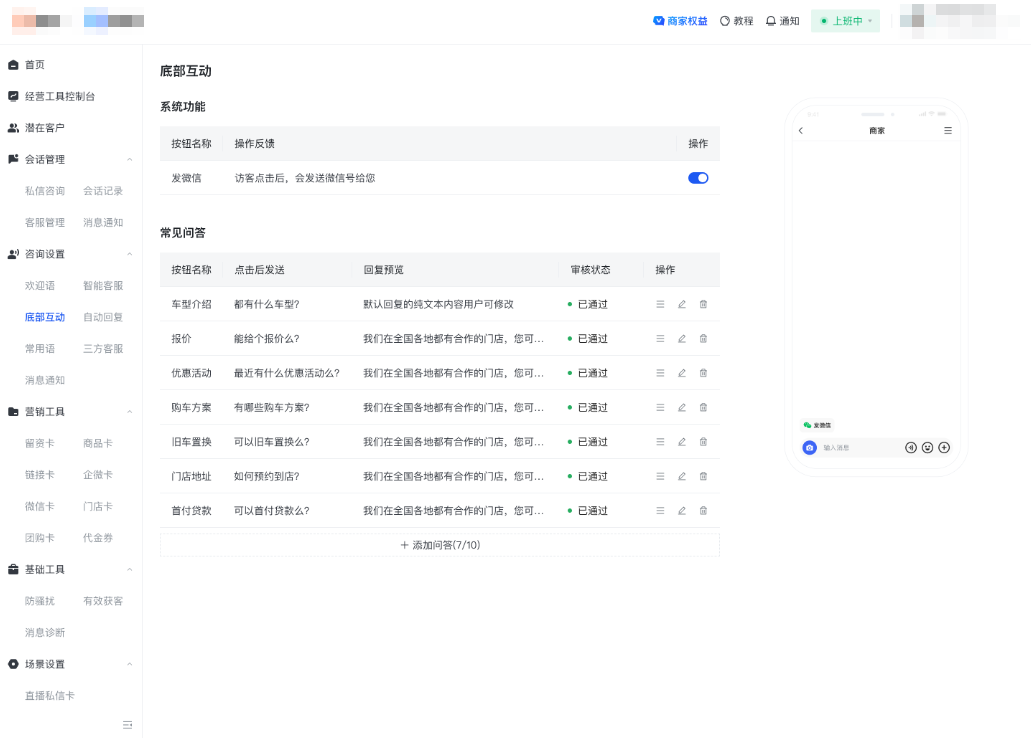Click the plus icon beside the message input
1031x738 pixels.
pyautogui.click(x=944, y=447)
